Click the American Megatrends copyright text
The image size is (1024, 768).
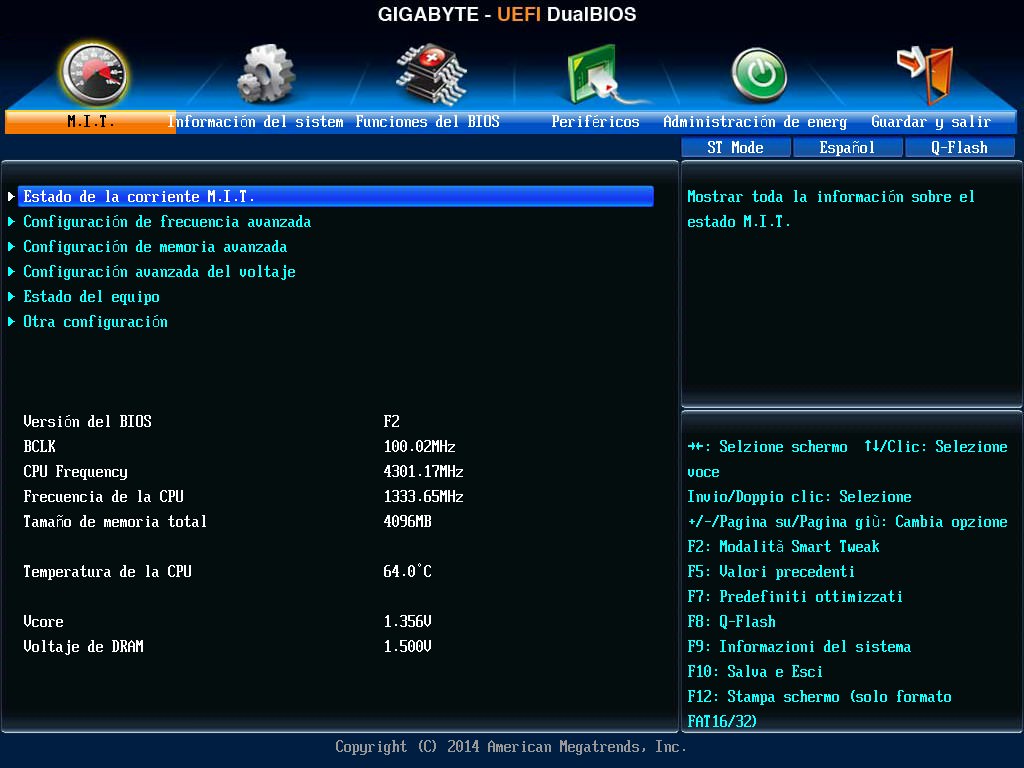pyautogui.click(x=511, y=746)
